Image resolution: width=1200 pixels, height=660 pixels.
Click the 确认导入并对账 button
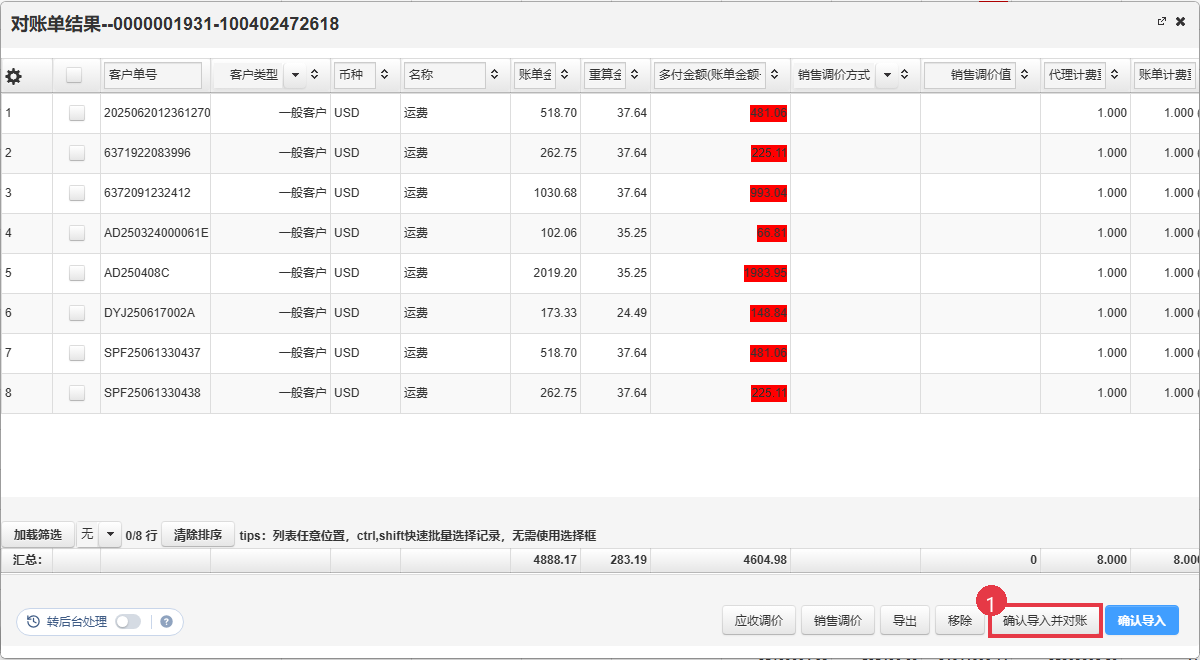tap(1045, 620)
